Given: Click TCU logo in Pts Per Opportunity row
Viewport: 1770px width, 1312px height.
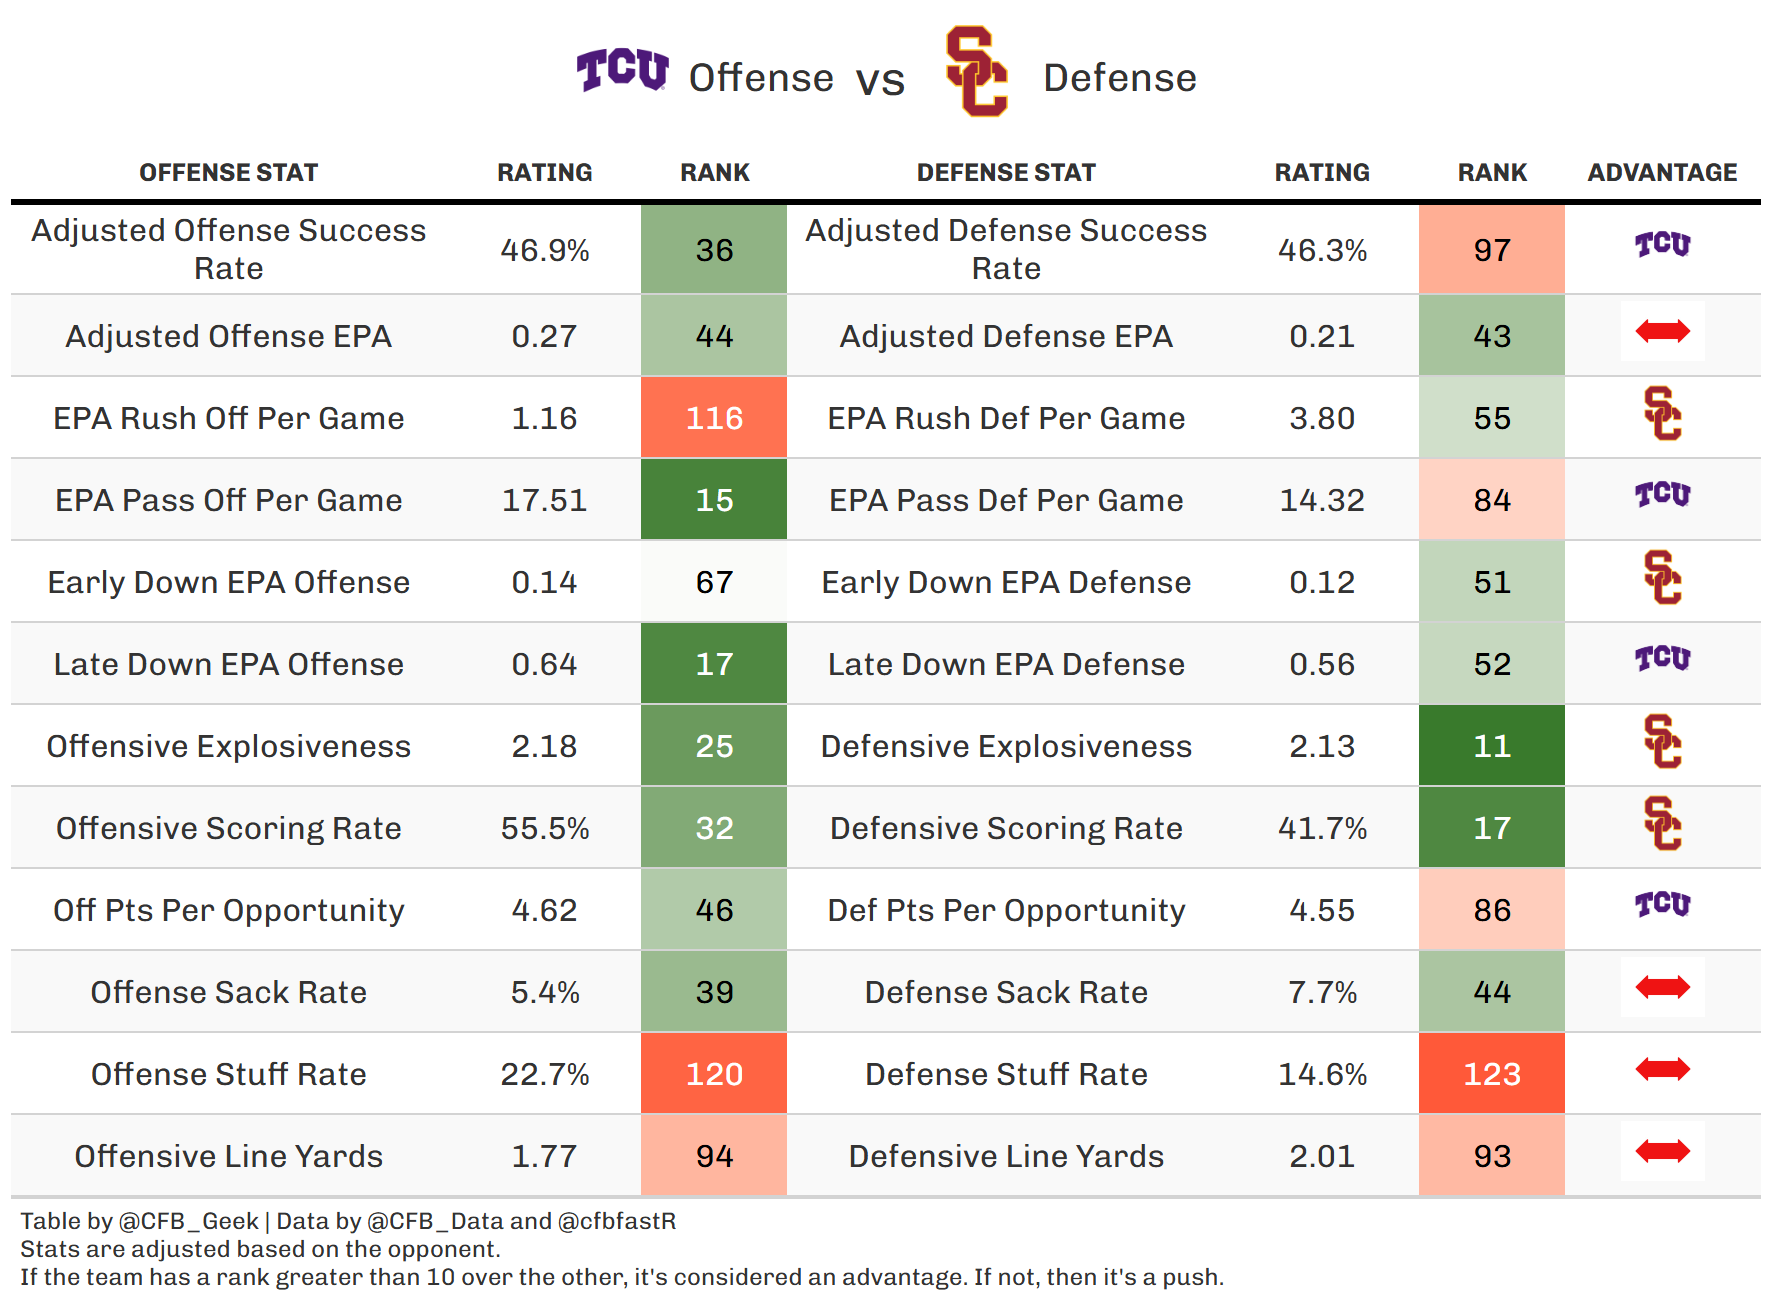Looking at the screenshot, I should tap(1662, 905).
